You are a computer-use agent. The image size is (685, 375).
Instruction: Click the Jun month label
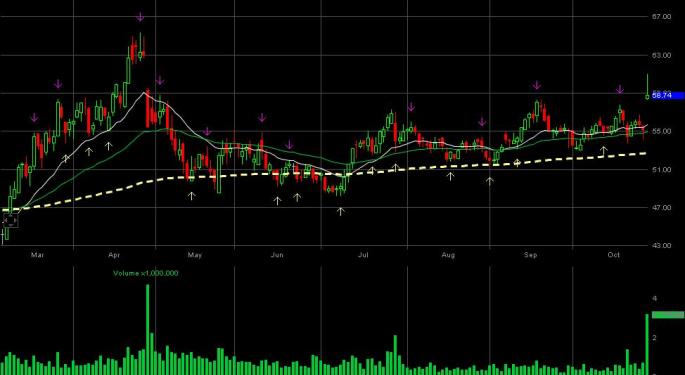point(277,255)
